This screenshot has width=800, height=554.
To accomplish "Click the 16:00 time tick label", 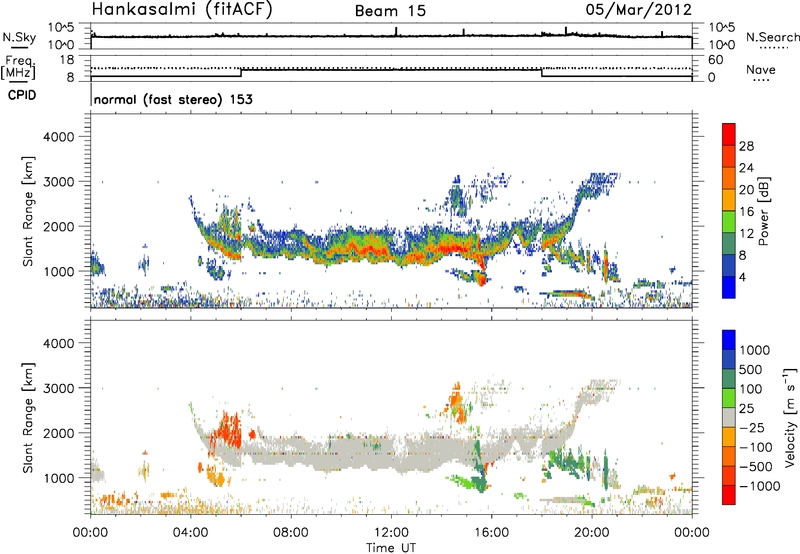I will click(491, 533).
